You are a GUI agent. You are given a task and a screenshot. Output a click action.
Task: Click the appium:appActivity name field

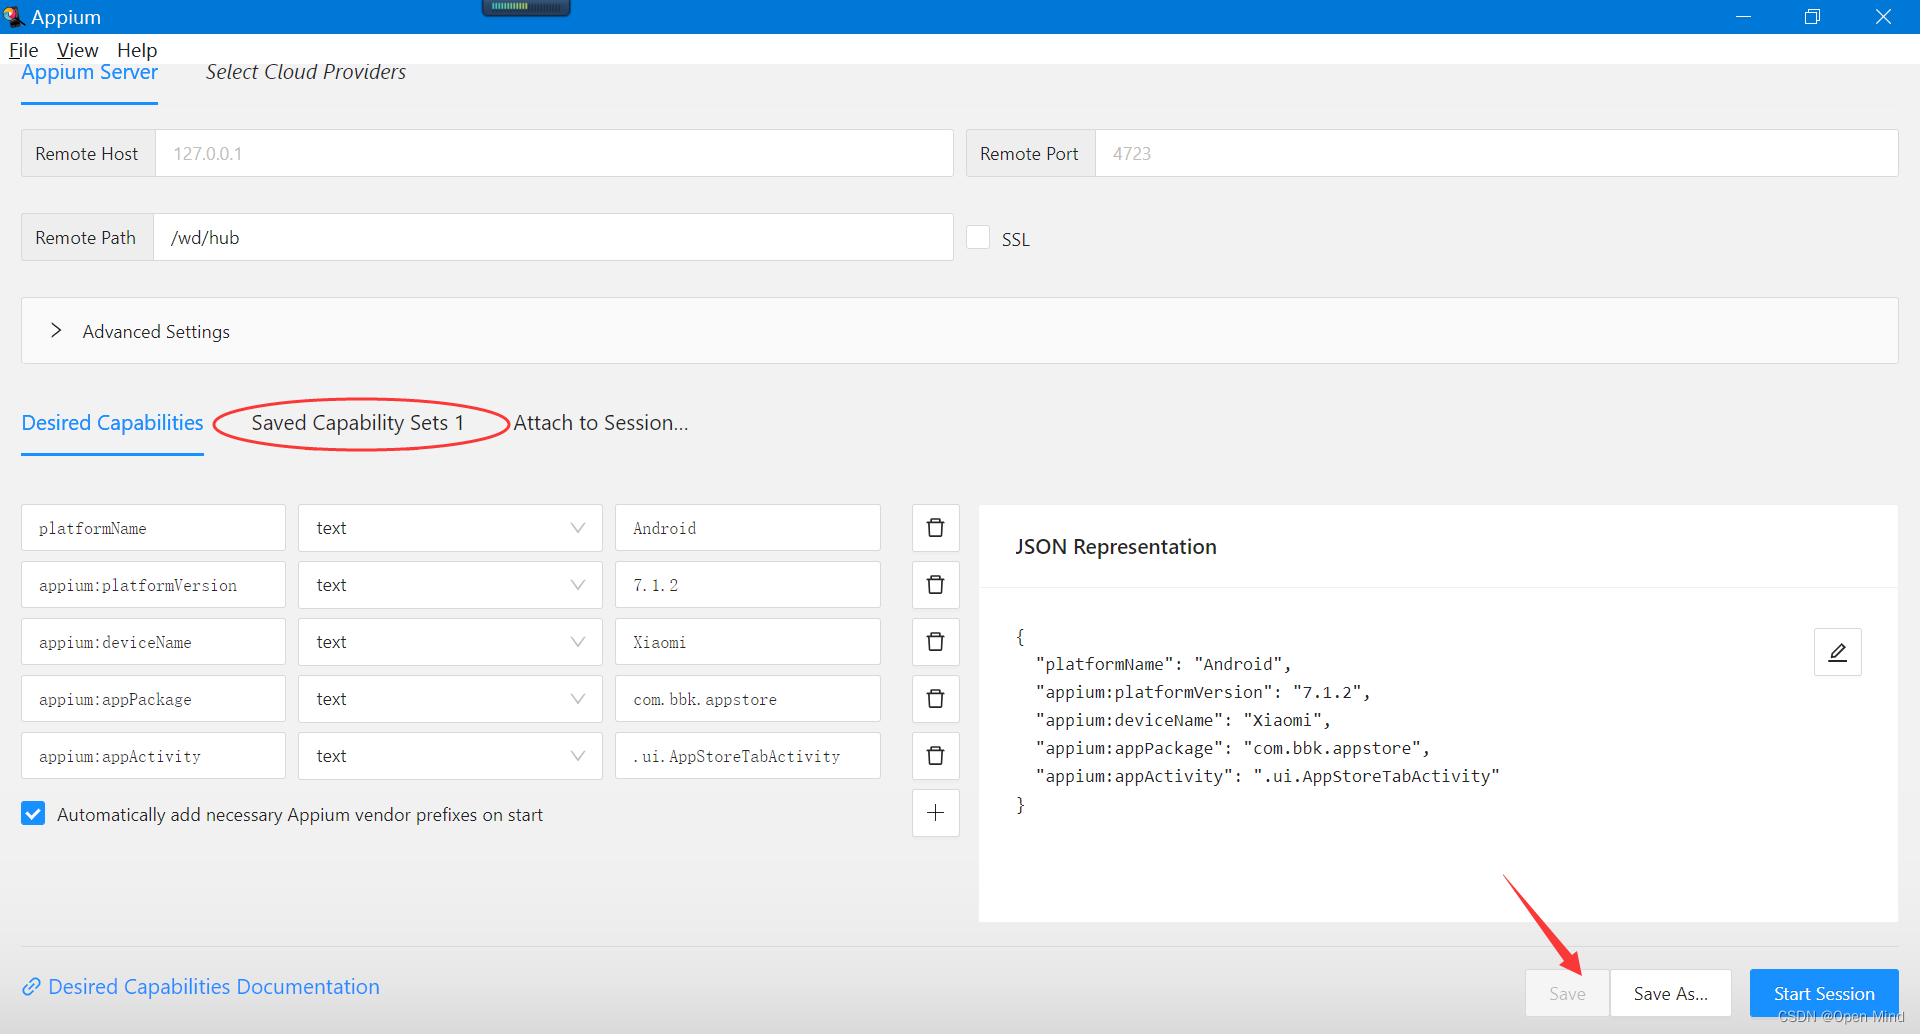point(153,756)
